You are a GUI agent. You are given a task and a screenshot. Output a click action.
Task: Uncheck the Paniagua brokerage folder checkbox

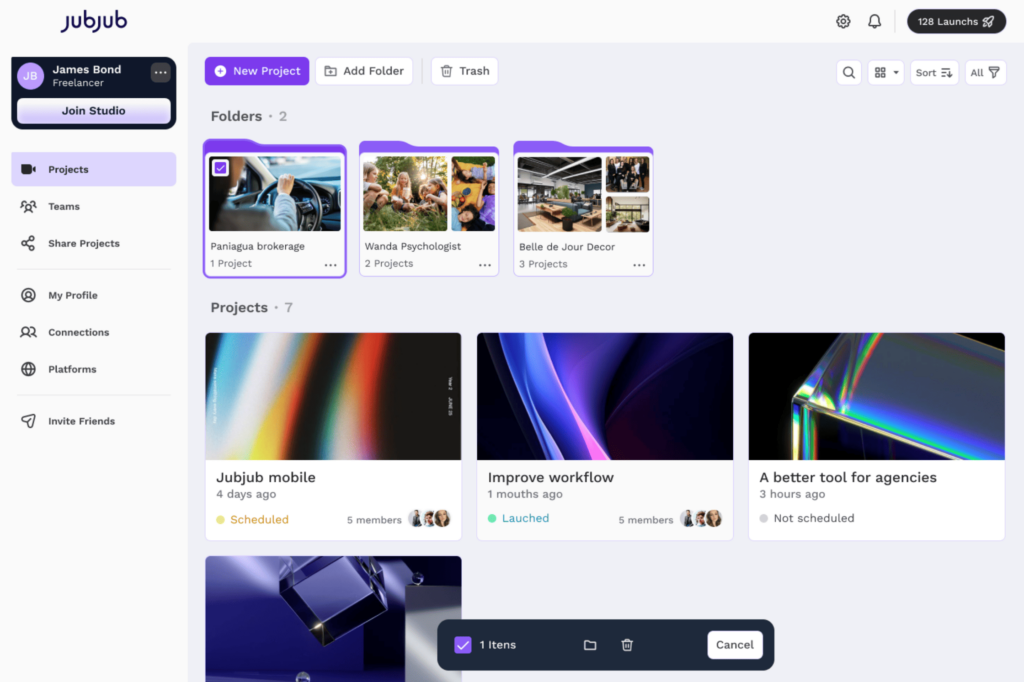220,168
